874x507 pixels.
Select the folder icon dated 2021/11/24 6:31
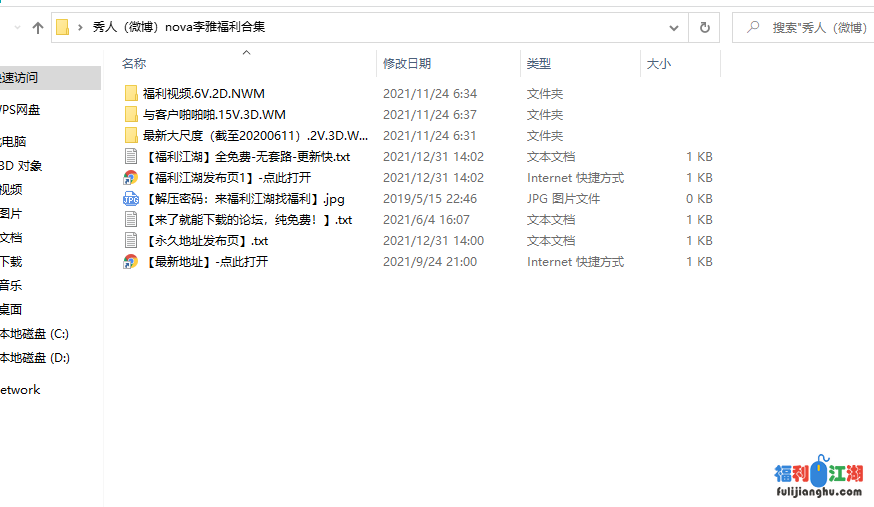(130, 136)
